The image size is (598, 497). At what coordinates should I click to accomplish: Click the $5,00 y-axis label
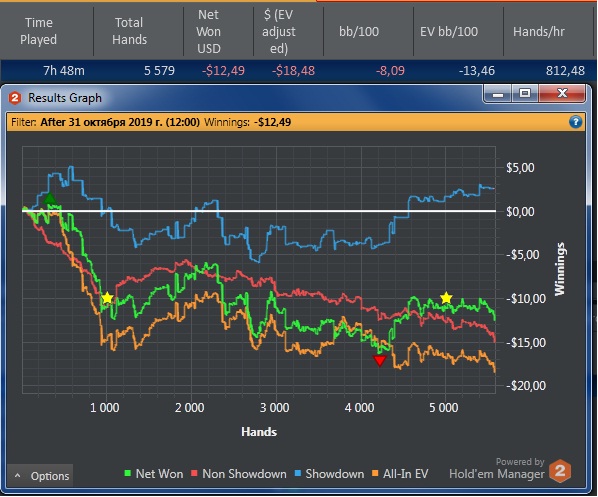520,167
